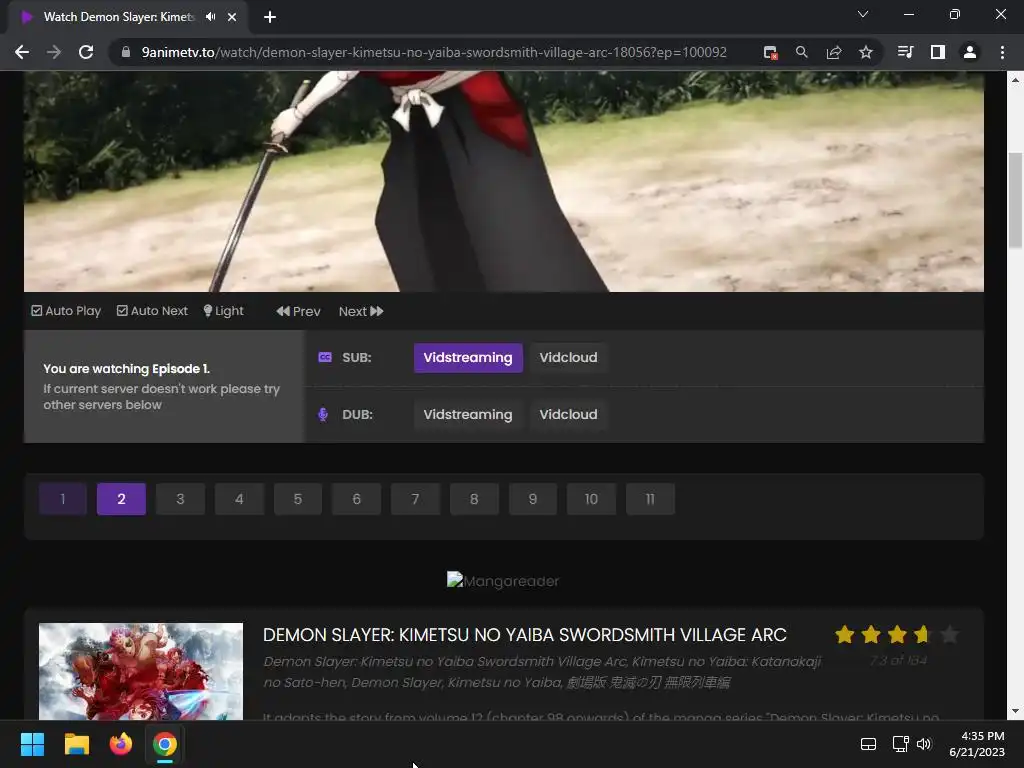Select episode 3
Viewport: 1024px width, 768px height.
tap(180, 499)
